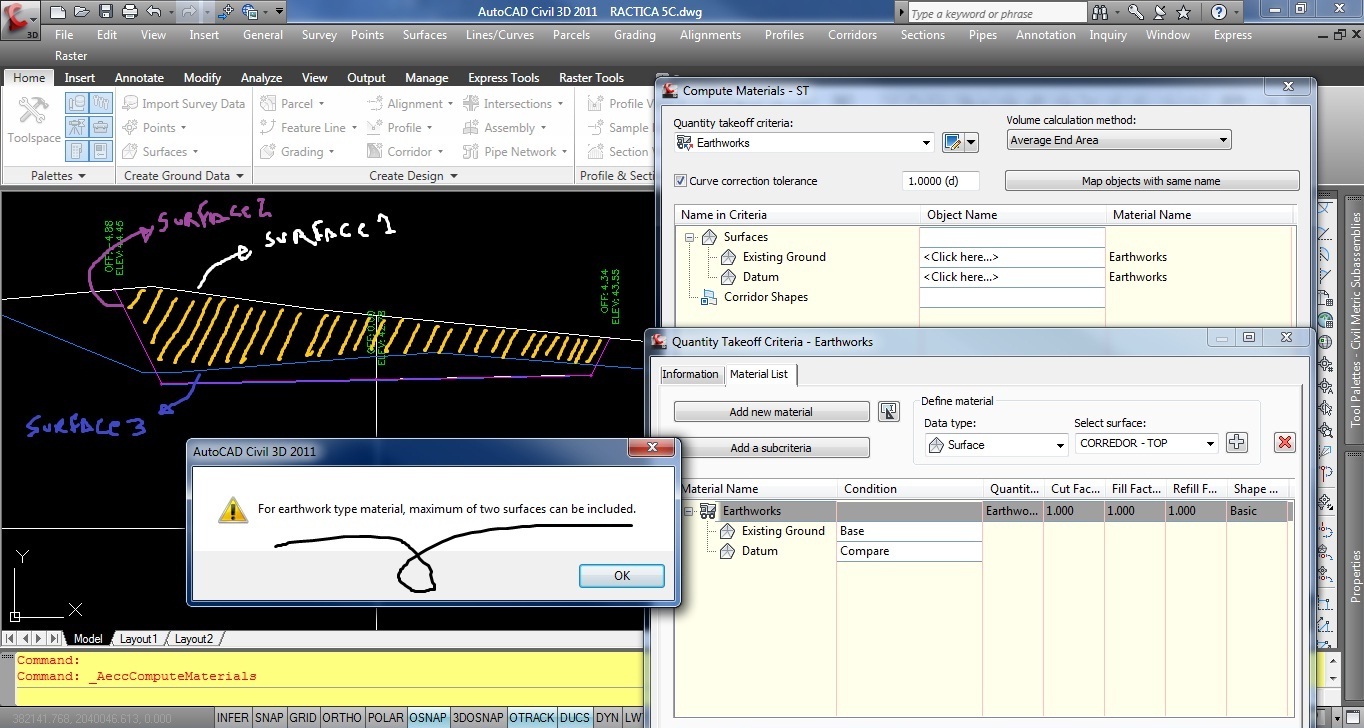This screenshot has width=1364, height=728.
Task: Click Map objects with same name
Action: pos(1151,182)
